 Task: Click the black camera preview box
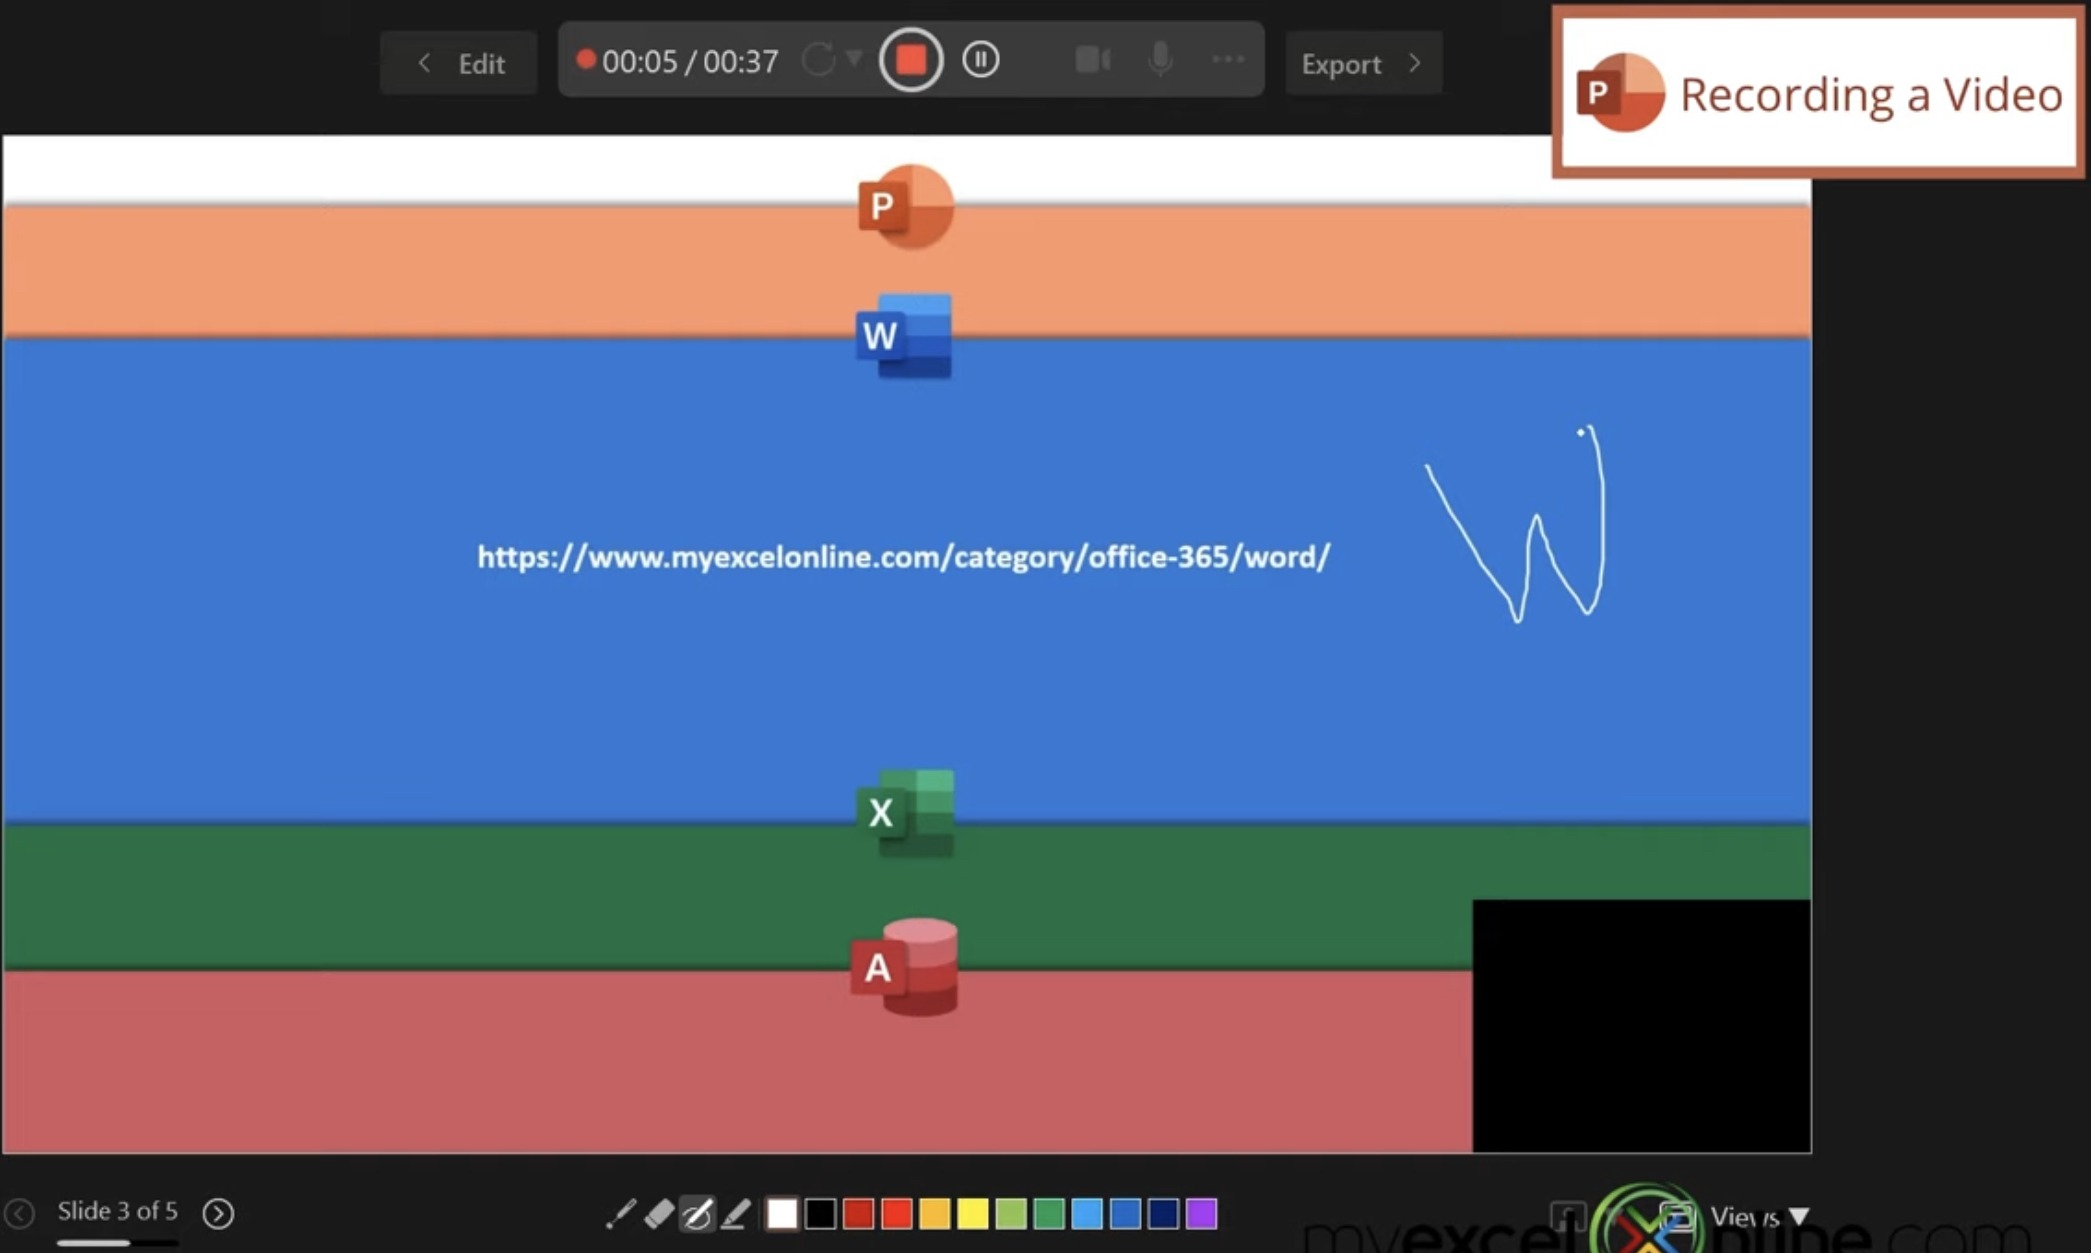click(x=1641, y=1026)
